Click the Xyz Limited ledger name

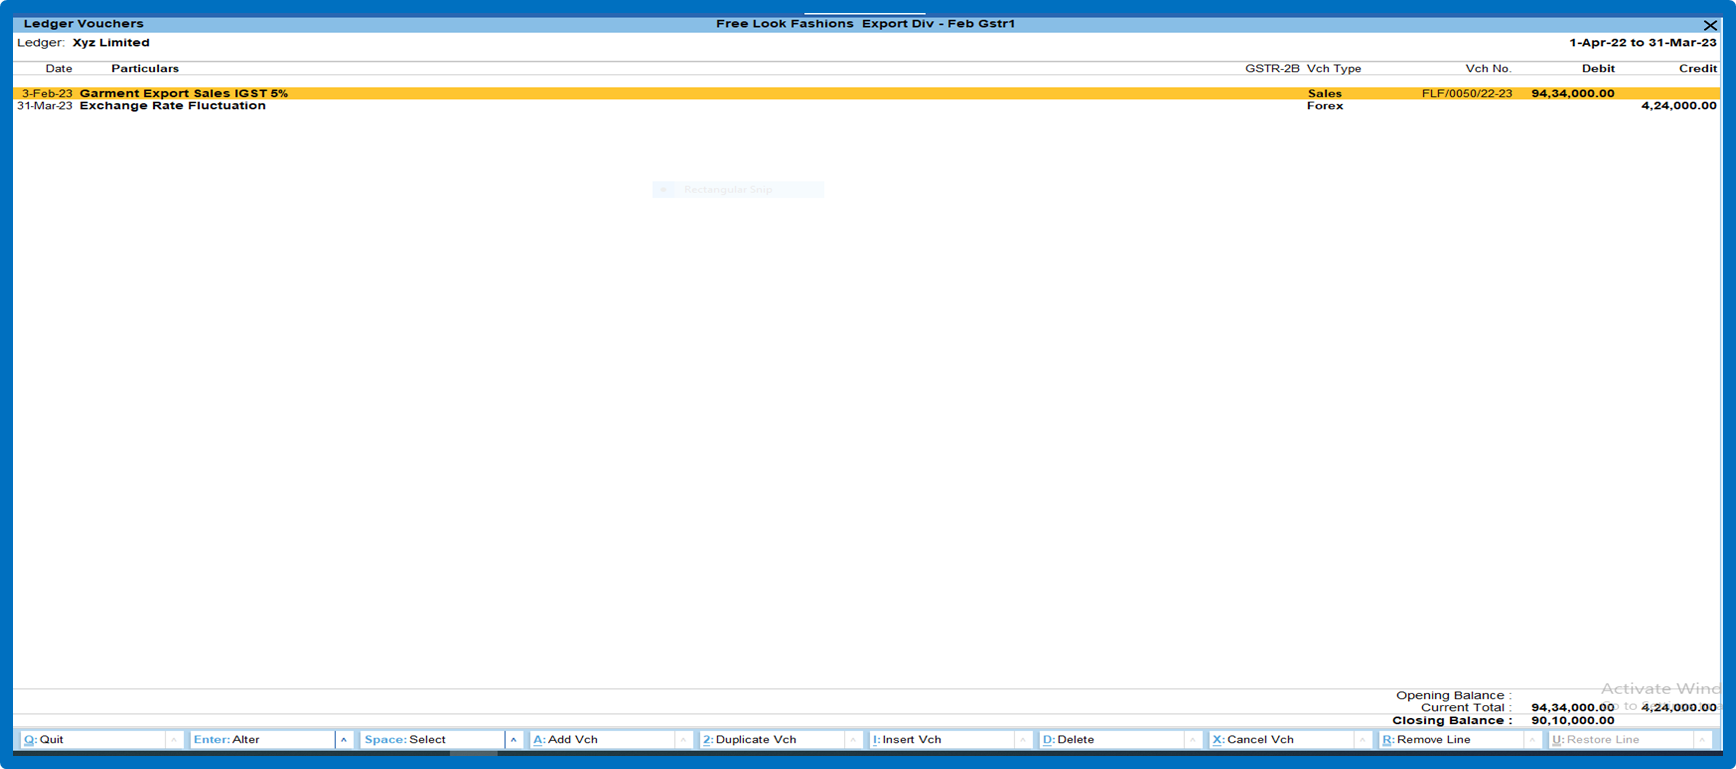(111, 43)
